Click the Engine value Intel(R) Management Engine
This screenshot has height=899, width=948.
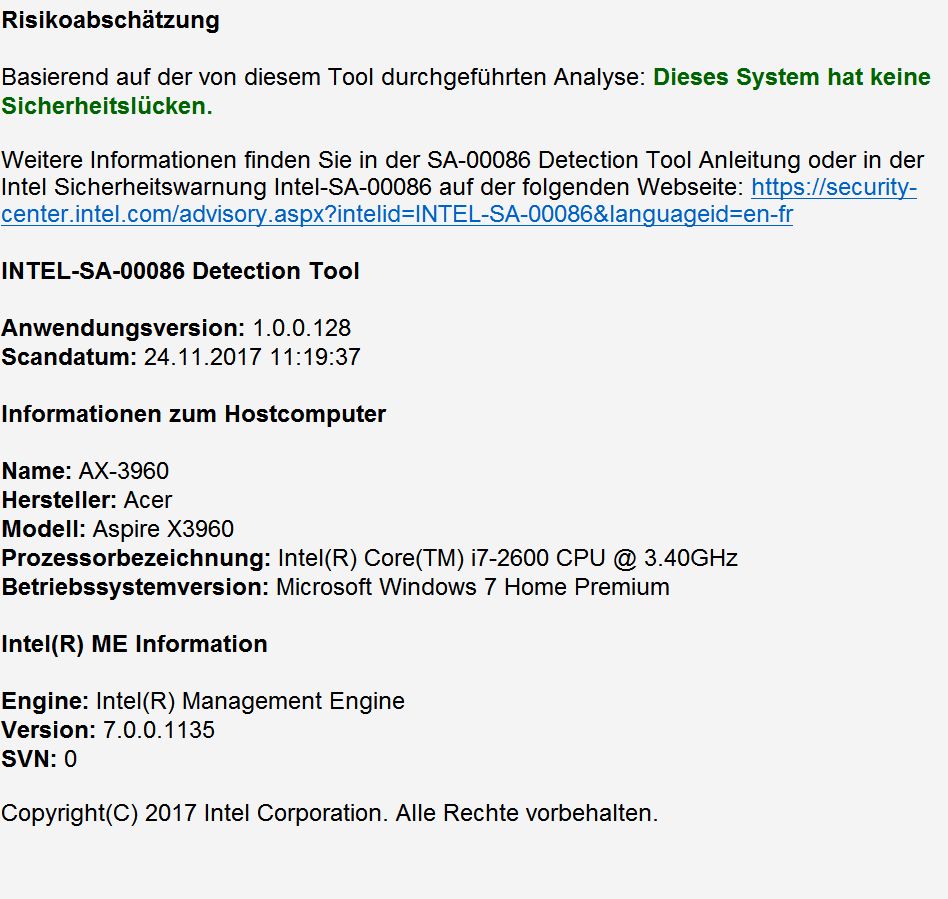pos(250,701)
